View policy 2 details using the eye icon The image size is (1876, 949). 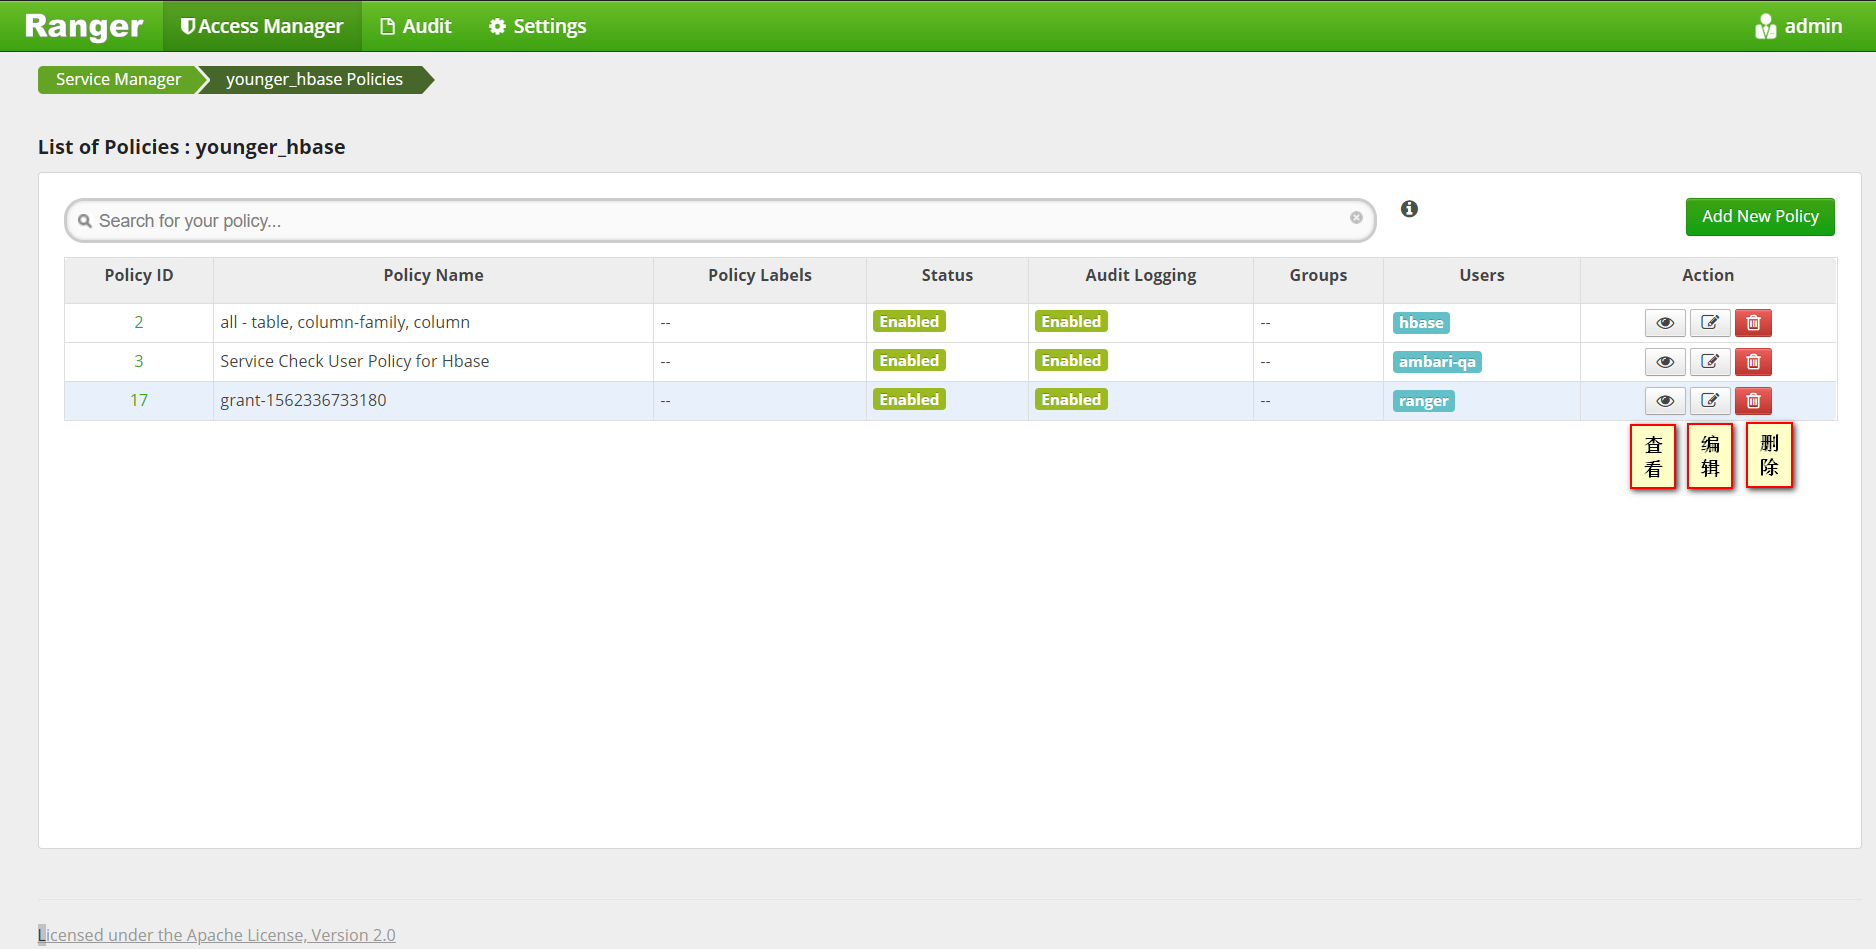[1665, 322]
